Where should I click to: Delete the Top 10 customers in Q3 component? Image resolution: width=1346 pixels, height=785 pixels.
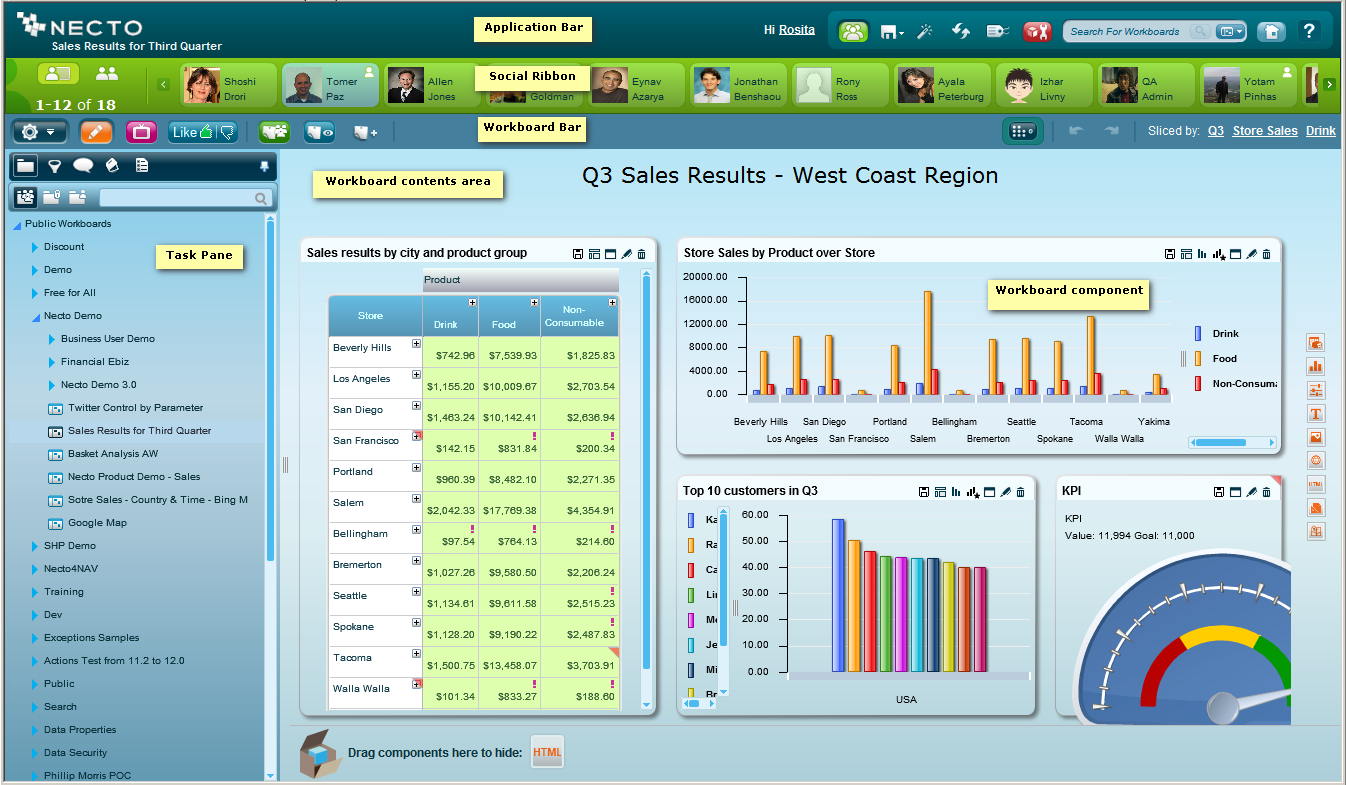pyautogui.click(x=1020, y=492)
